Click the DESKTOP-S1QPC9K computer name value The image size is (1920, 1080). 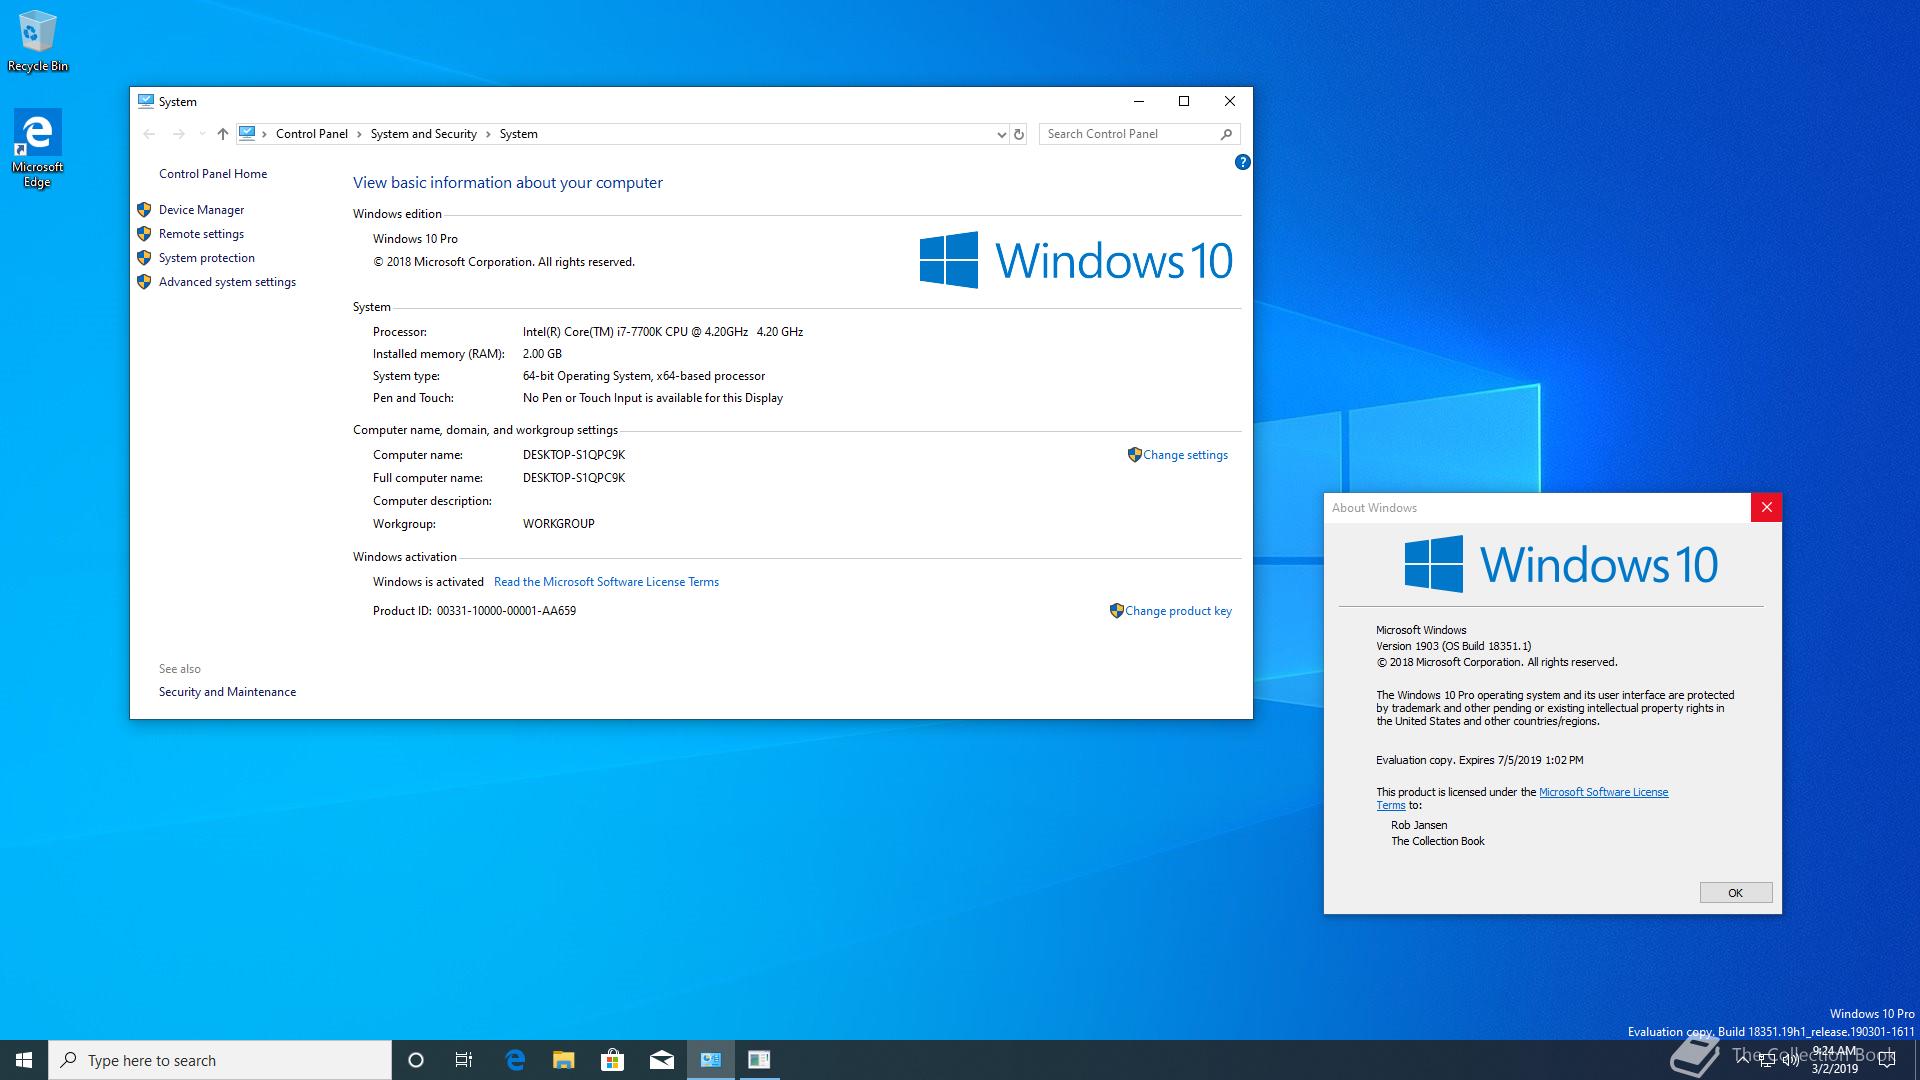(574, 455)
